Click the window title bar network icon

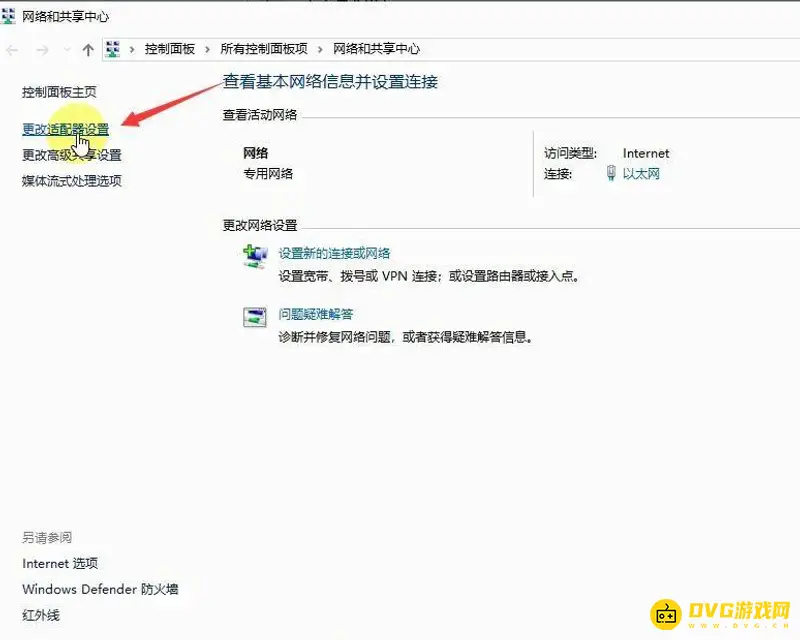(11, 17)
